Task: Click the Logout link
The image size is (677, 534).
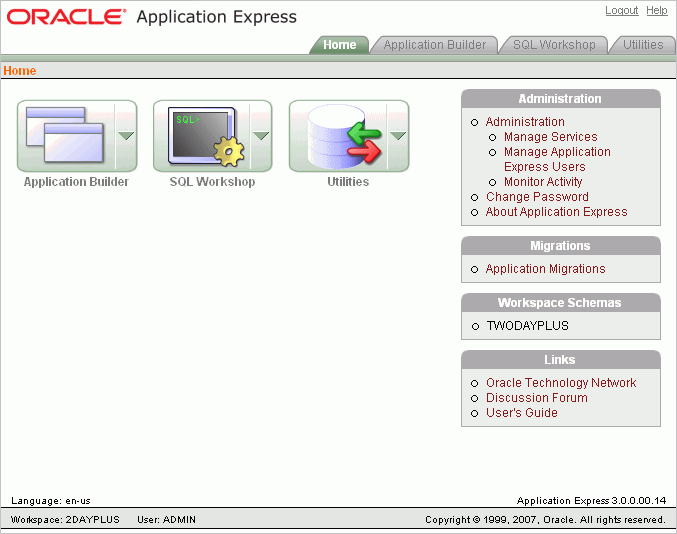Action: [x=621, y=11]
